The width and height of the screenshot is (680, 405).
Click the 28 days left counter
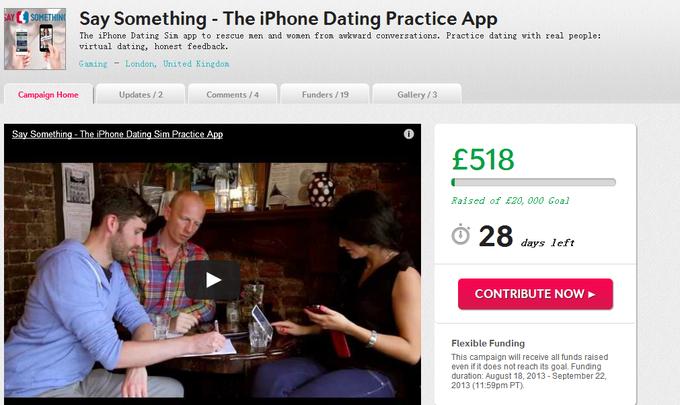pyautogui.click(x=526, y=237)
